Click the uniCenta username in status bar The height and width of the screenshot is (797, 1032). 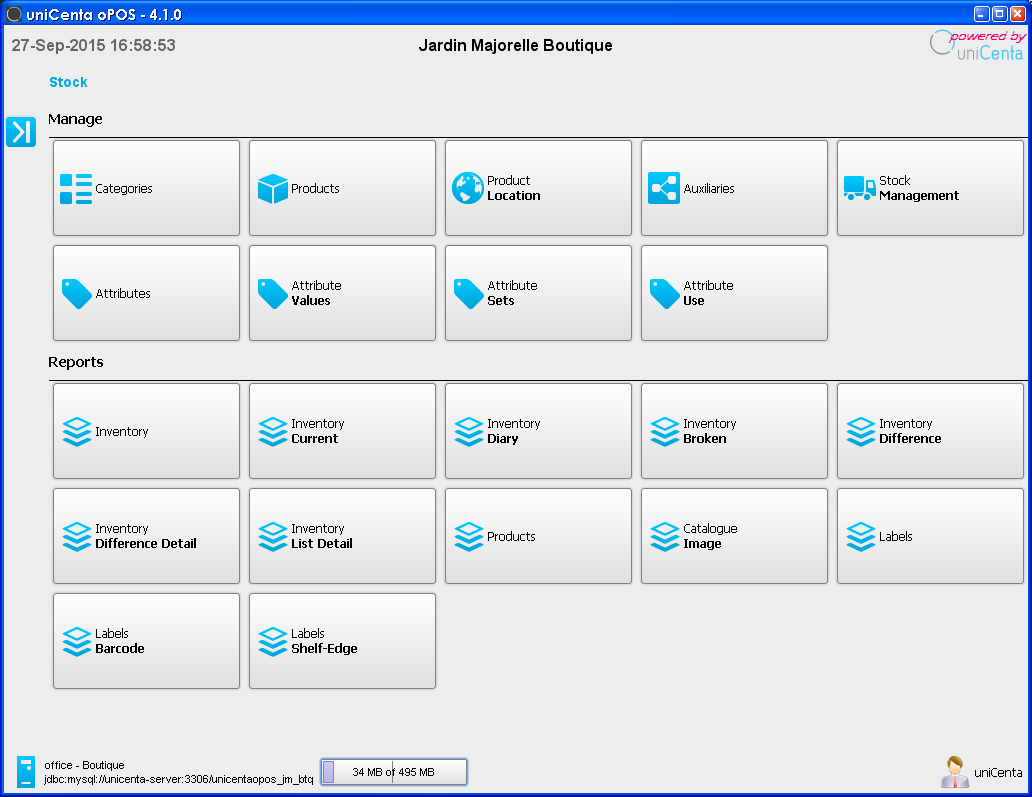[998, 773]
